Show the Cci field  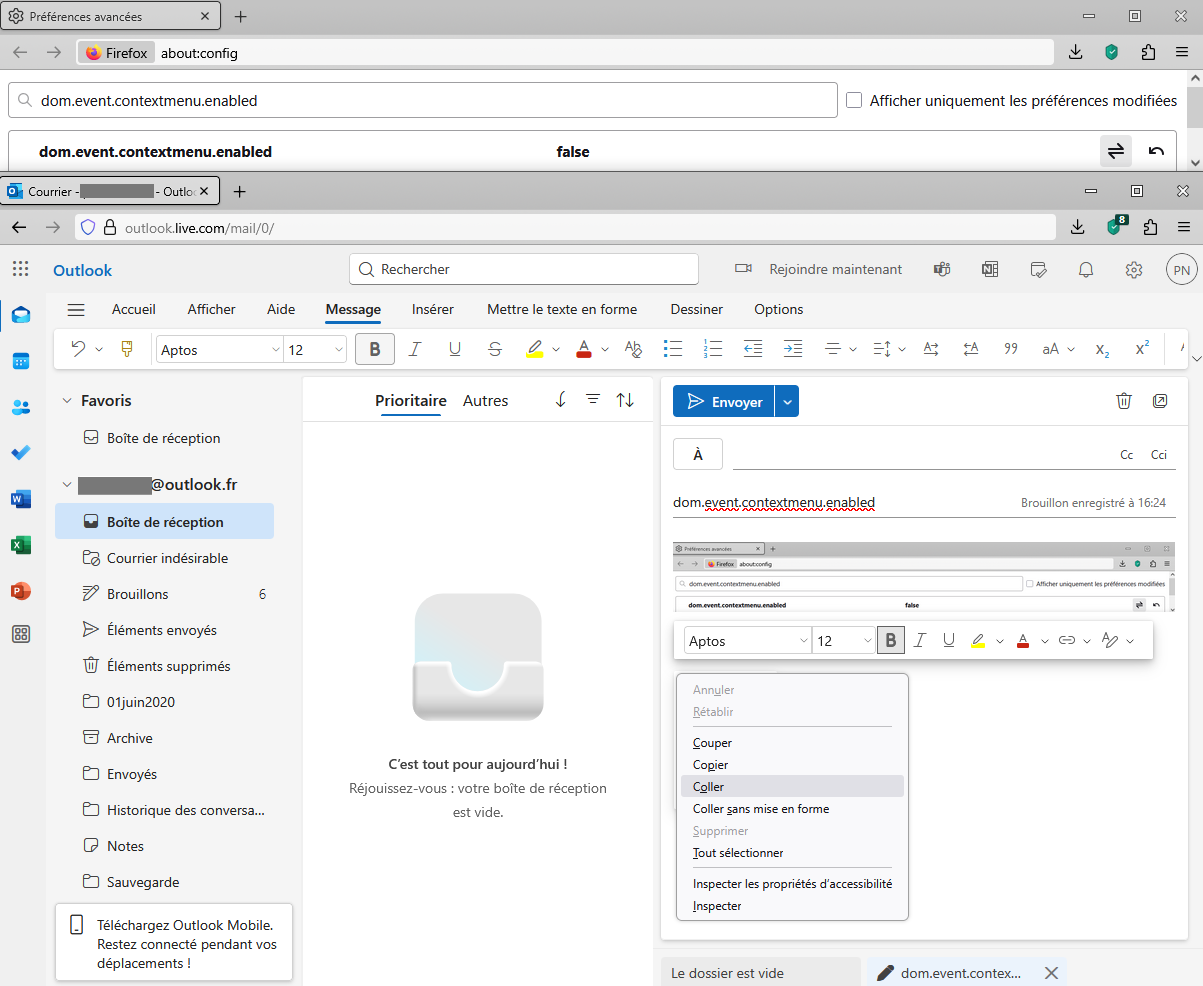[1159, 455]
